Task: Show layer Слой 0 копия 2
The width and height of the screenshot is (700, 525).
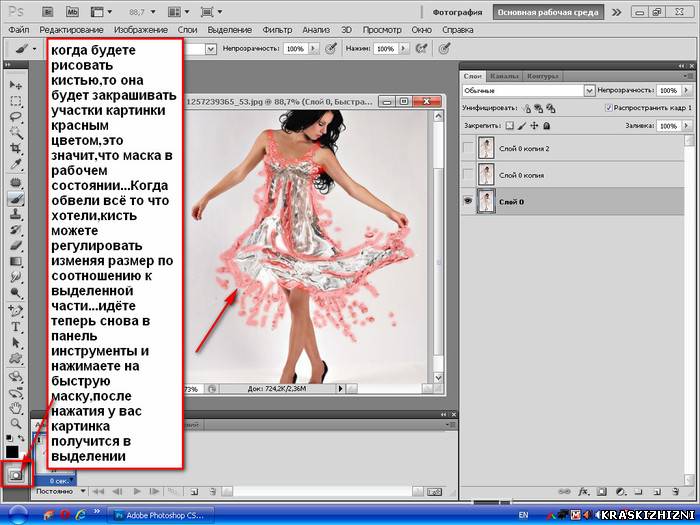Action: (468, 148)
